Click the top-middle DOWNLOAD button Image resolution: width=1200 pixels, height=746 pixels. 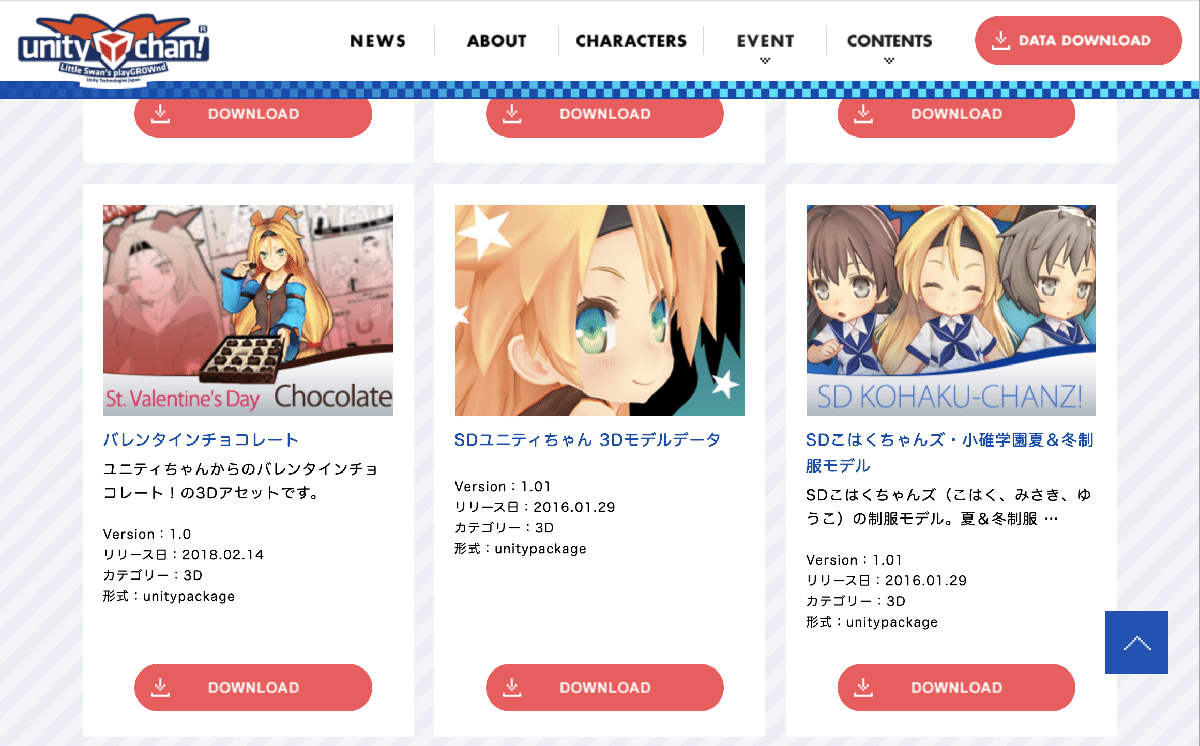click(605, 113)
